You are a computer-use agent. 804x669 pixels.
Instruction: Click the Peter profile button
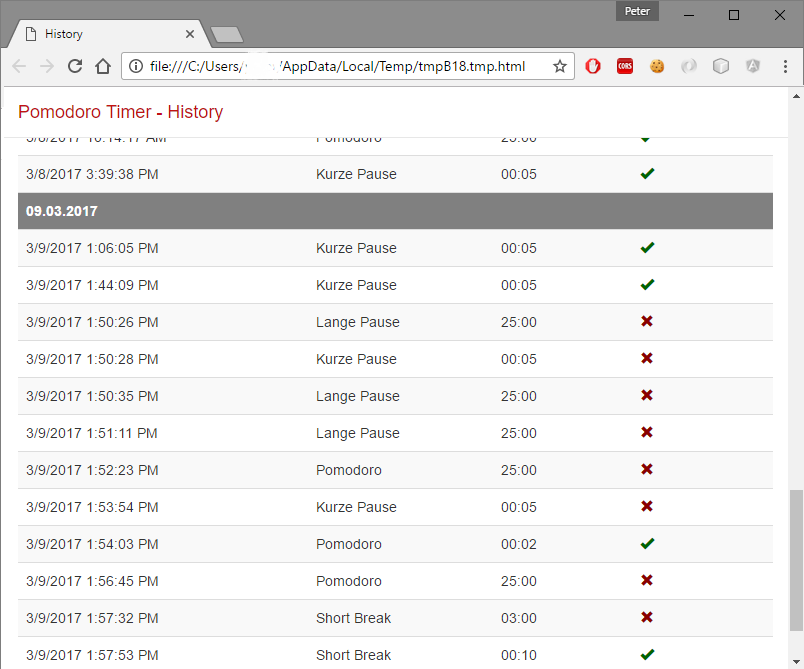(637, 11)
